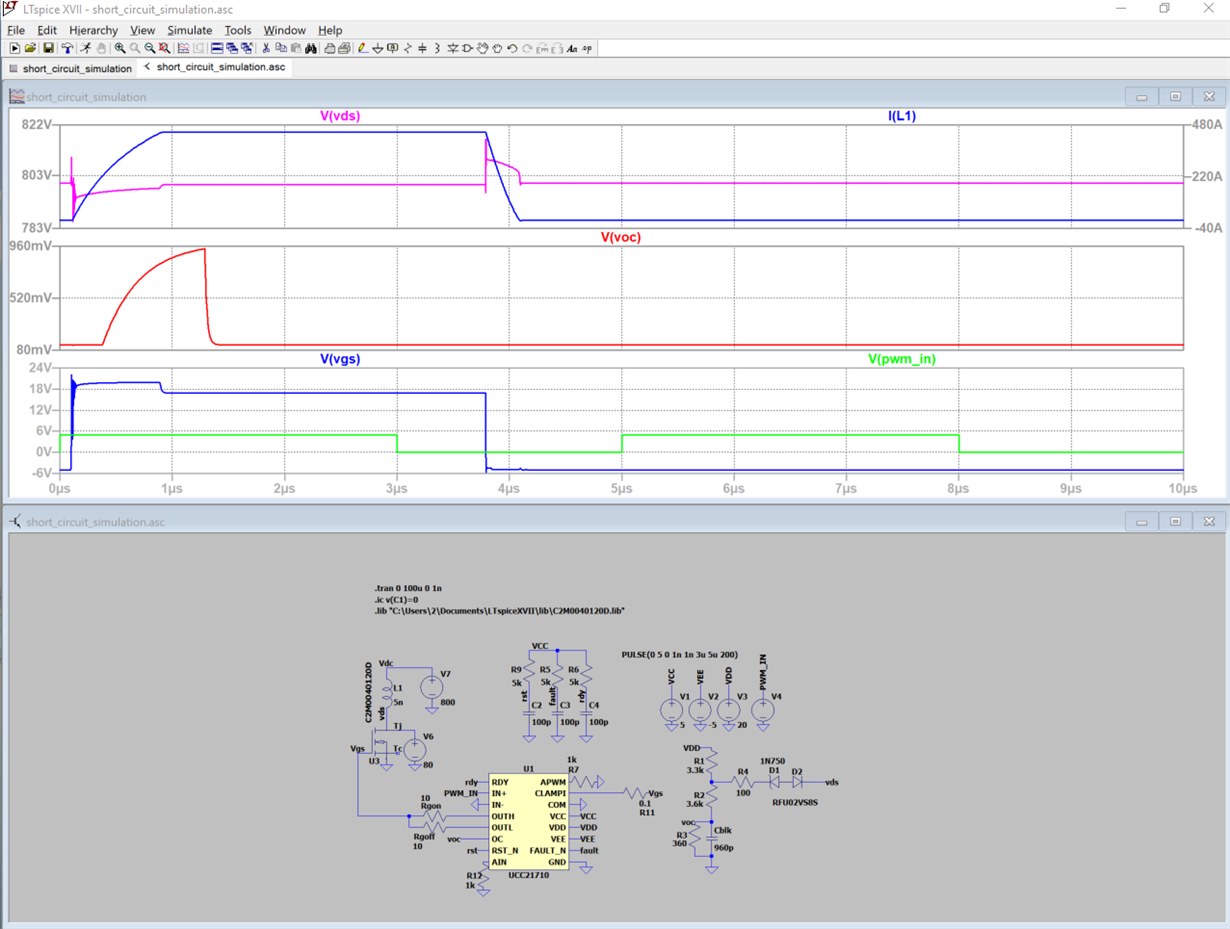
Task: Open the Edit menu
Action: tap(47, 30)
